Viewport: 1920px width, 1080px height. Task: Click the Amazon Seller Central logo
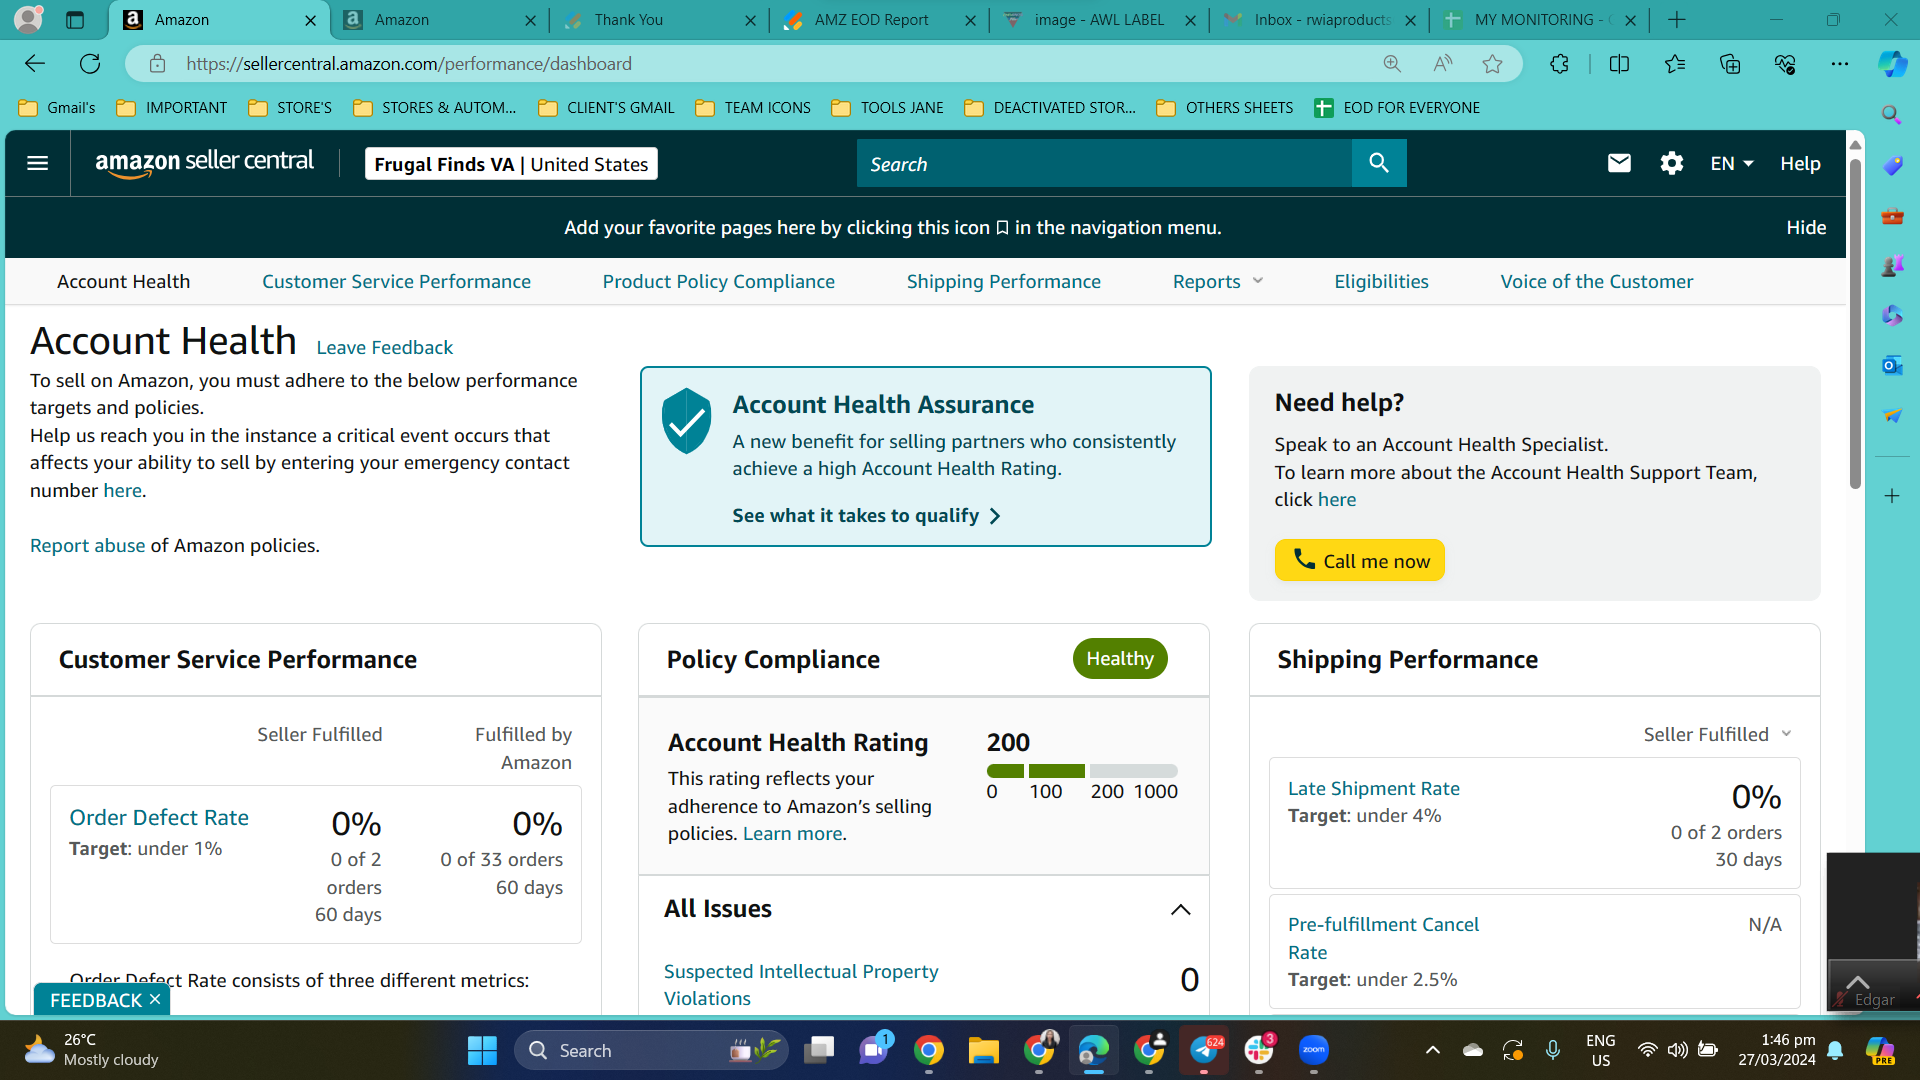click(x=205, y=163)
